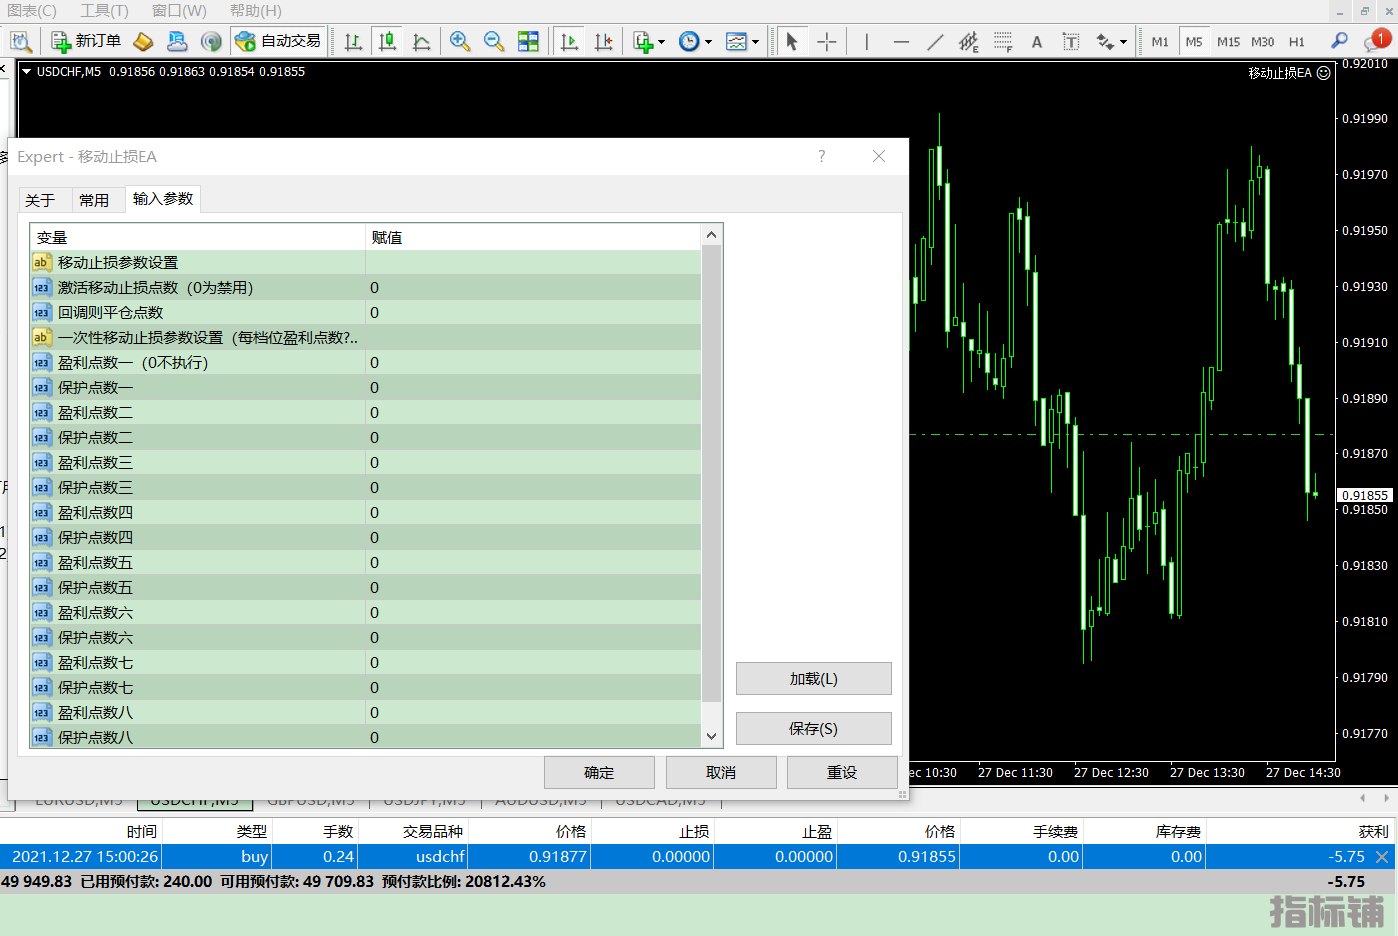Open the notification chat icon
This screenshot has height=936, width=1398.
point(1376,41)
